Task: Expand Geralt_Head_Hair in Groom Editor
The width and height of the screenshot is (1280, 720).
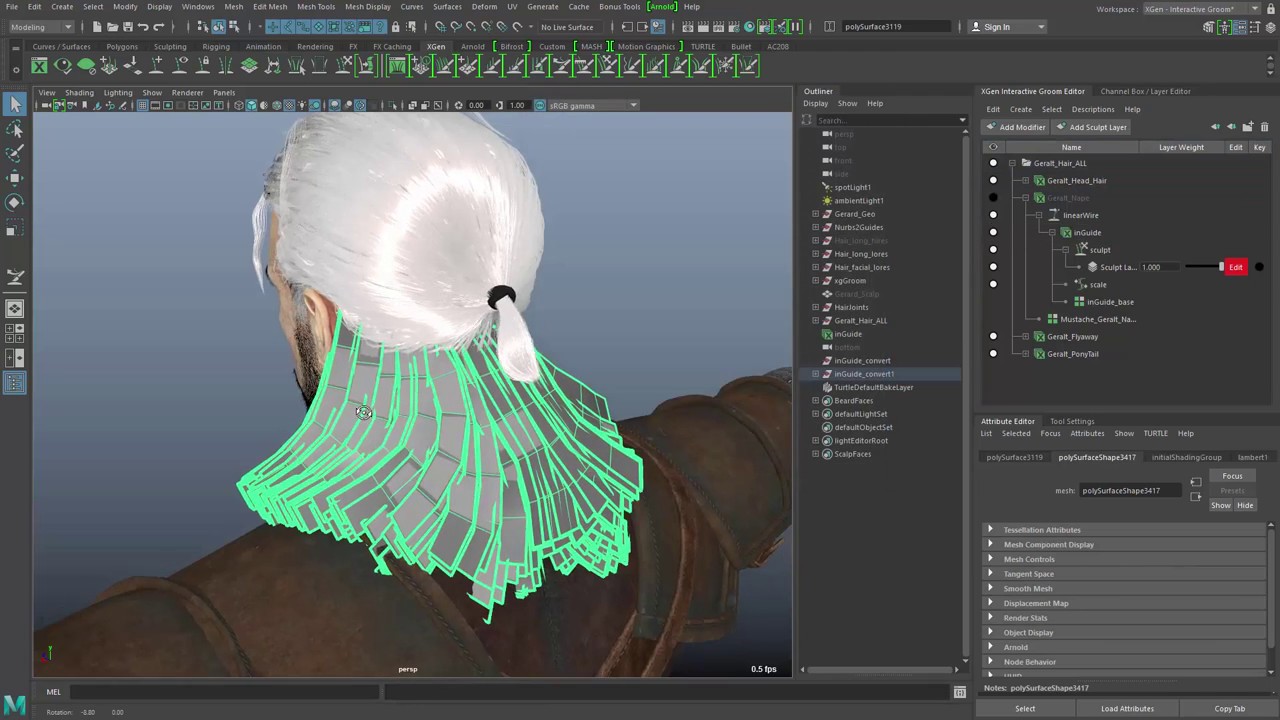Action: coord(1025,181)
